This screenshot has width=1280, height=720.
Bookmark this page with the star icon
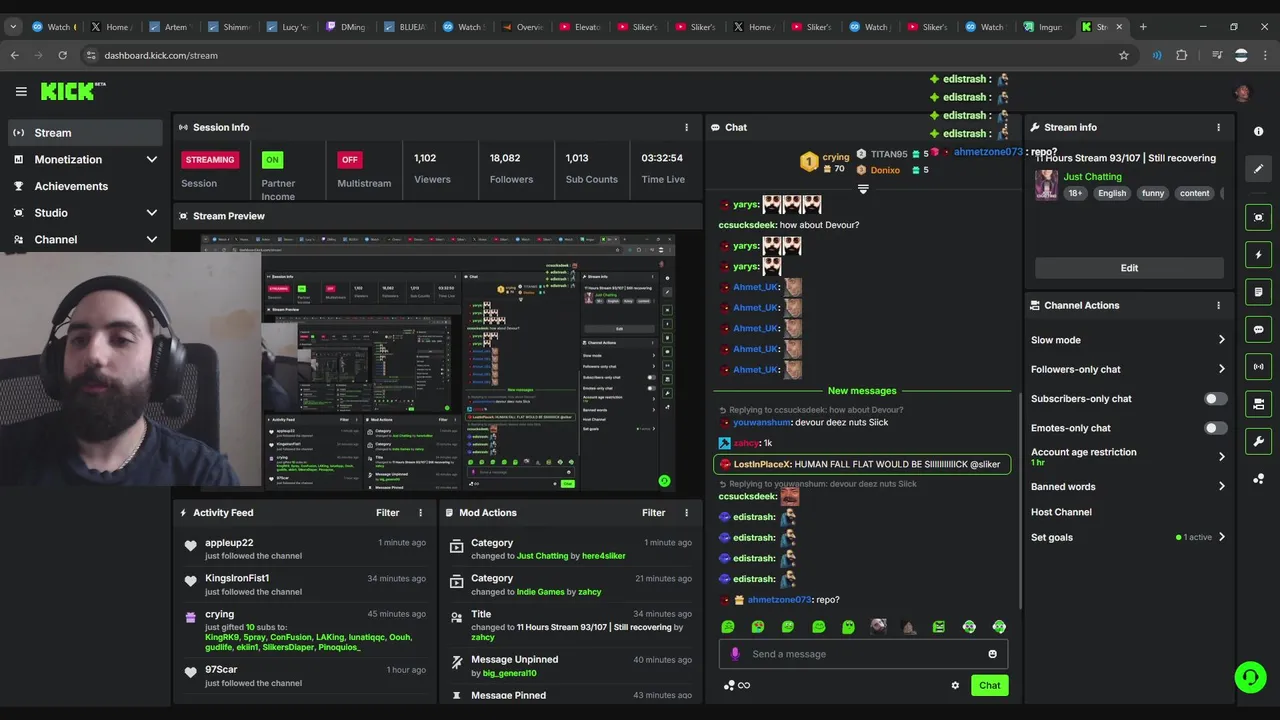[x=1124, y=55]
